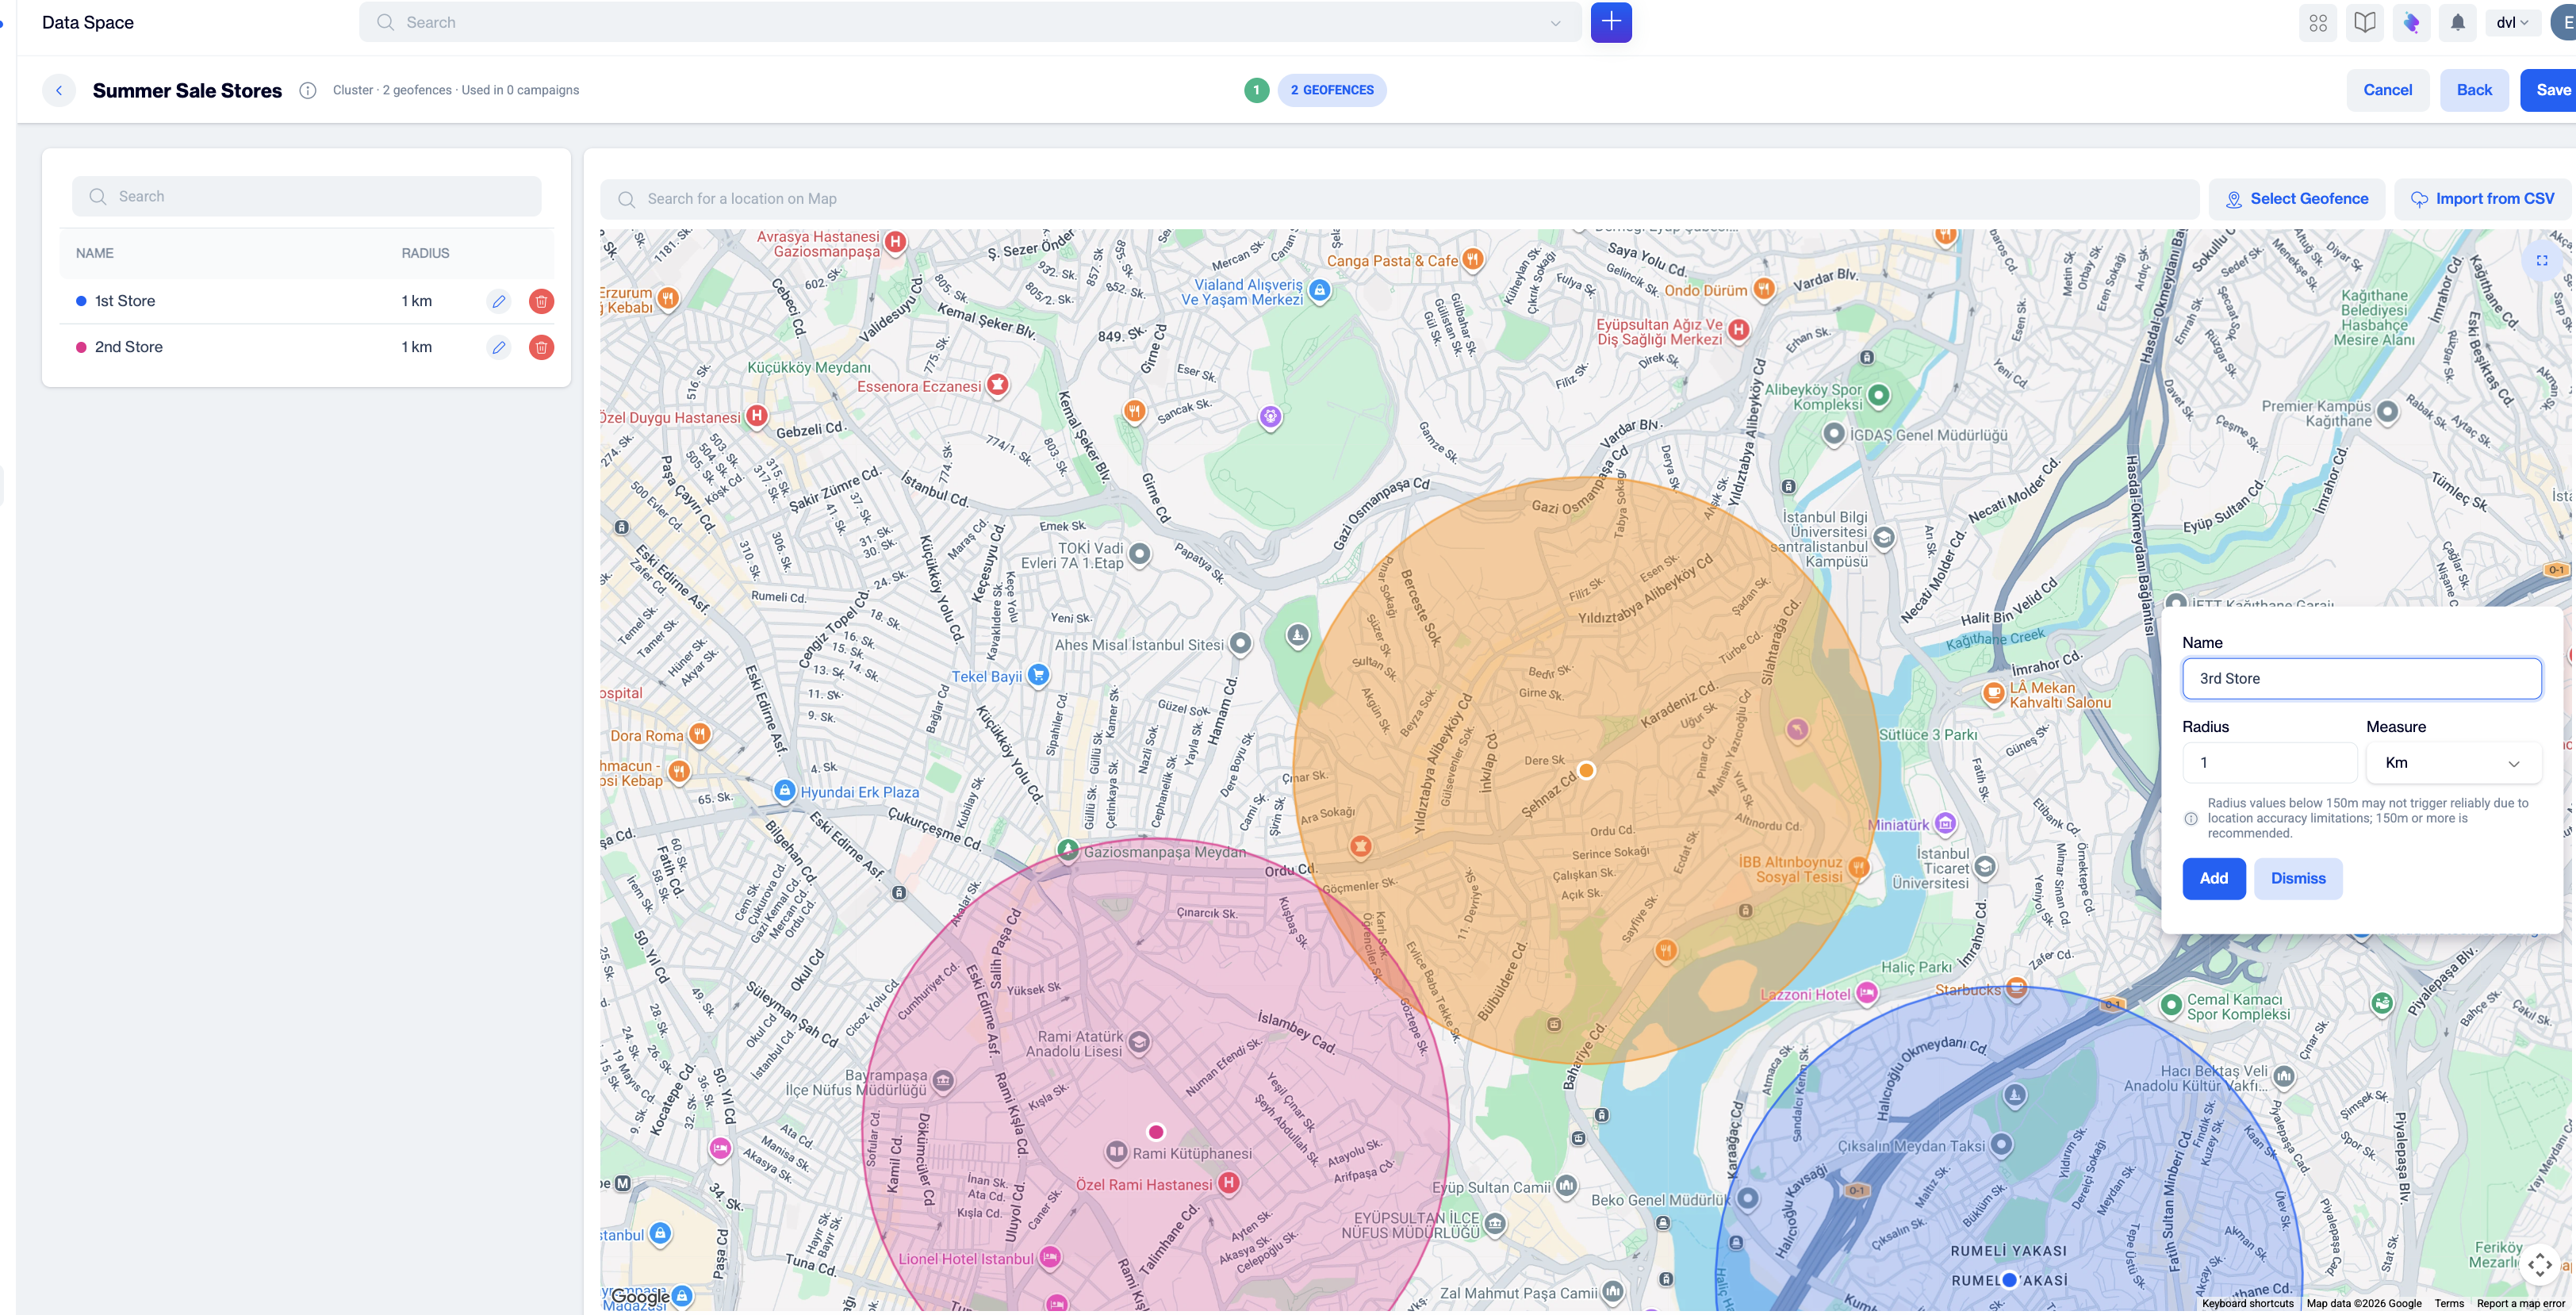Open map camera pan controls
Screen dimensions: 2576x1315
pyautogui.click(x=2540, y=1264)
